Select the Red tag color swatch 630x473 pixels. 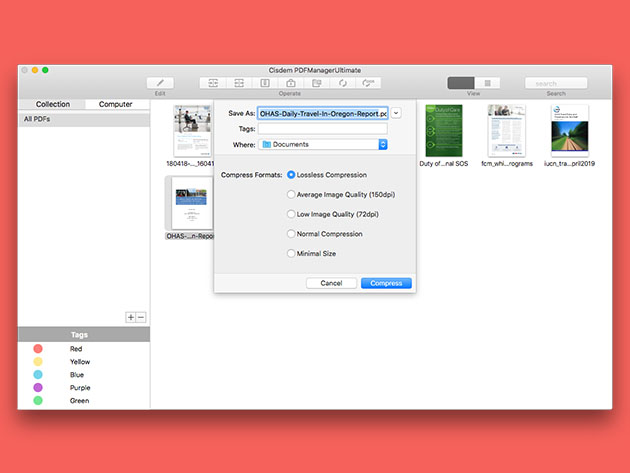coord(37,349)
